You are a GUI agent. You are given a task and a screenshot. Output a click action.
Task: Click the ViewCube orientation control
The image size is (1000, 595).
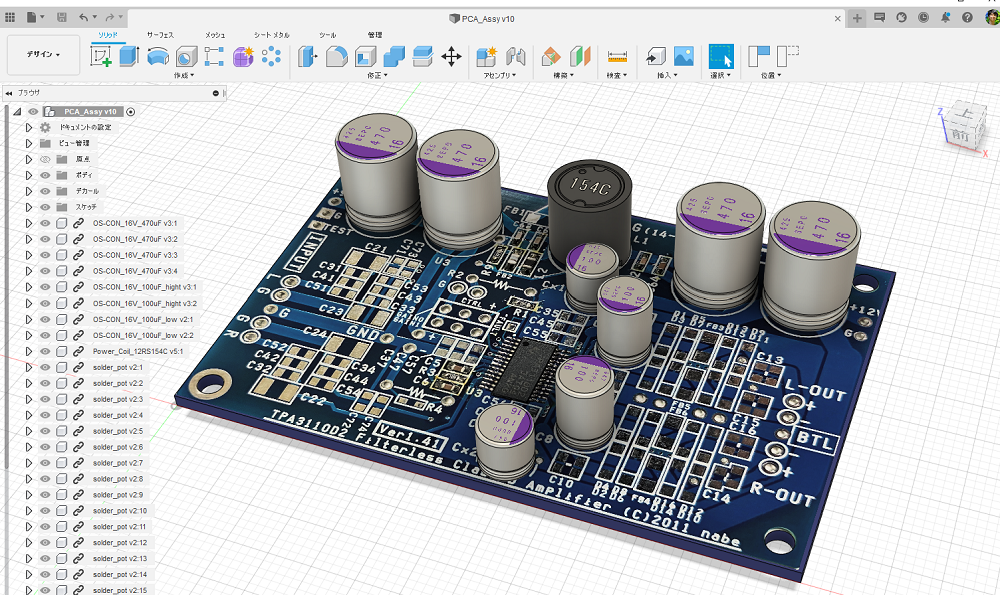(x=962, y=128)
